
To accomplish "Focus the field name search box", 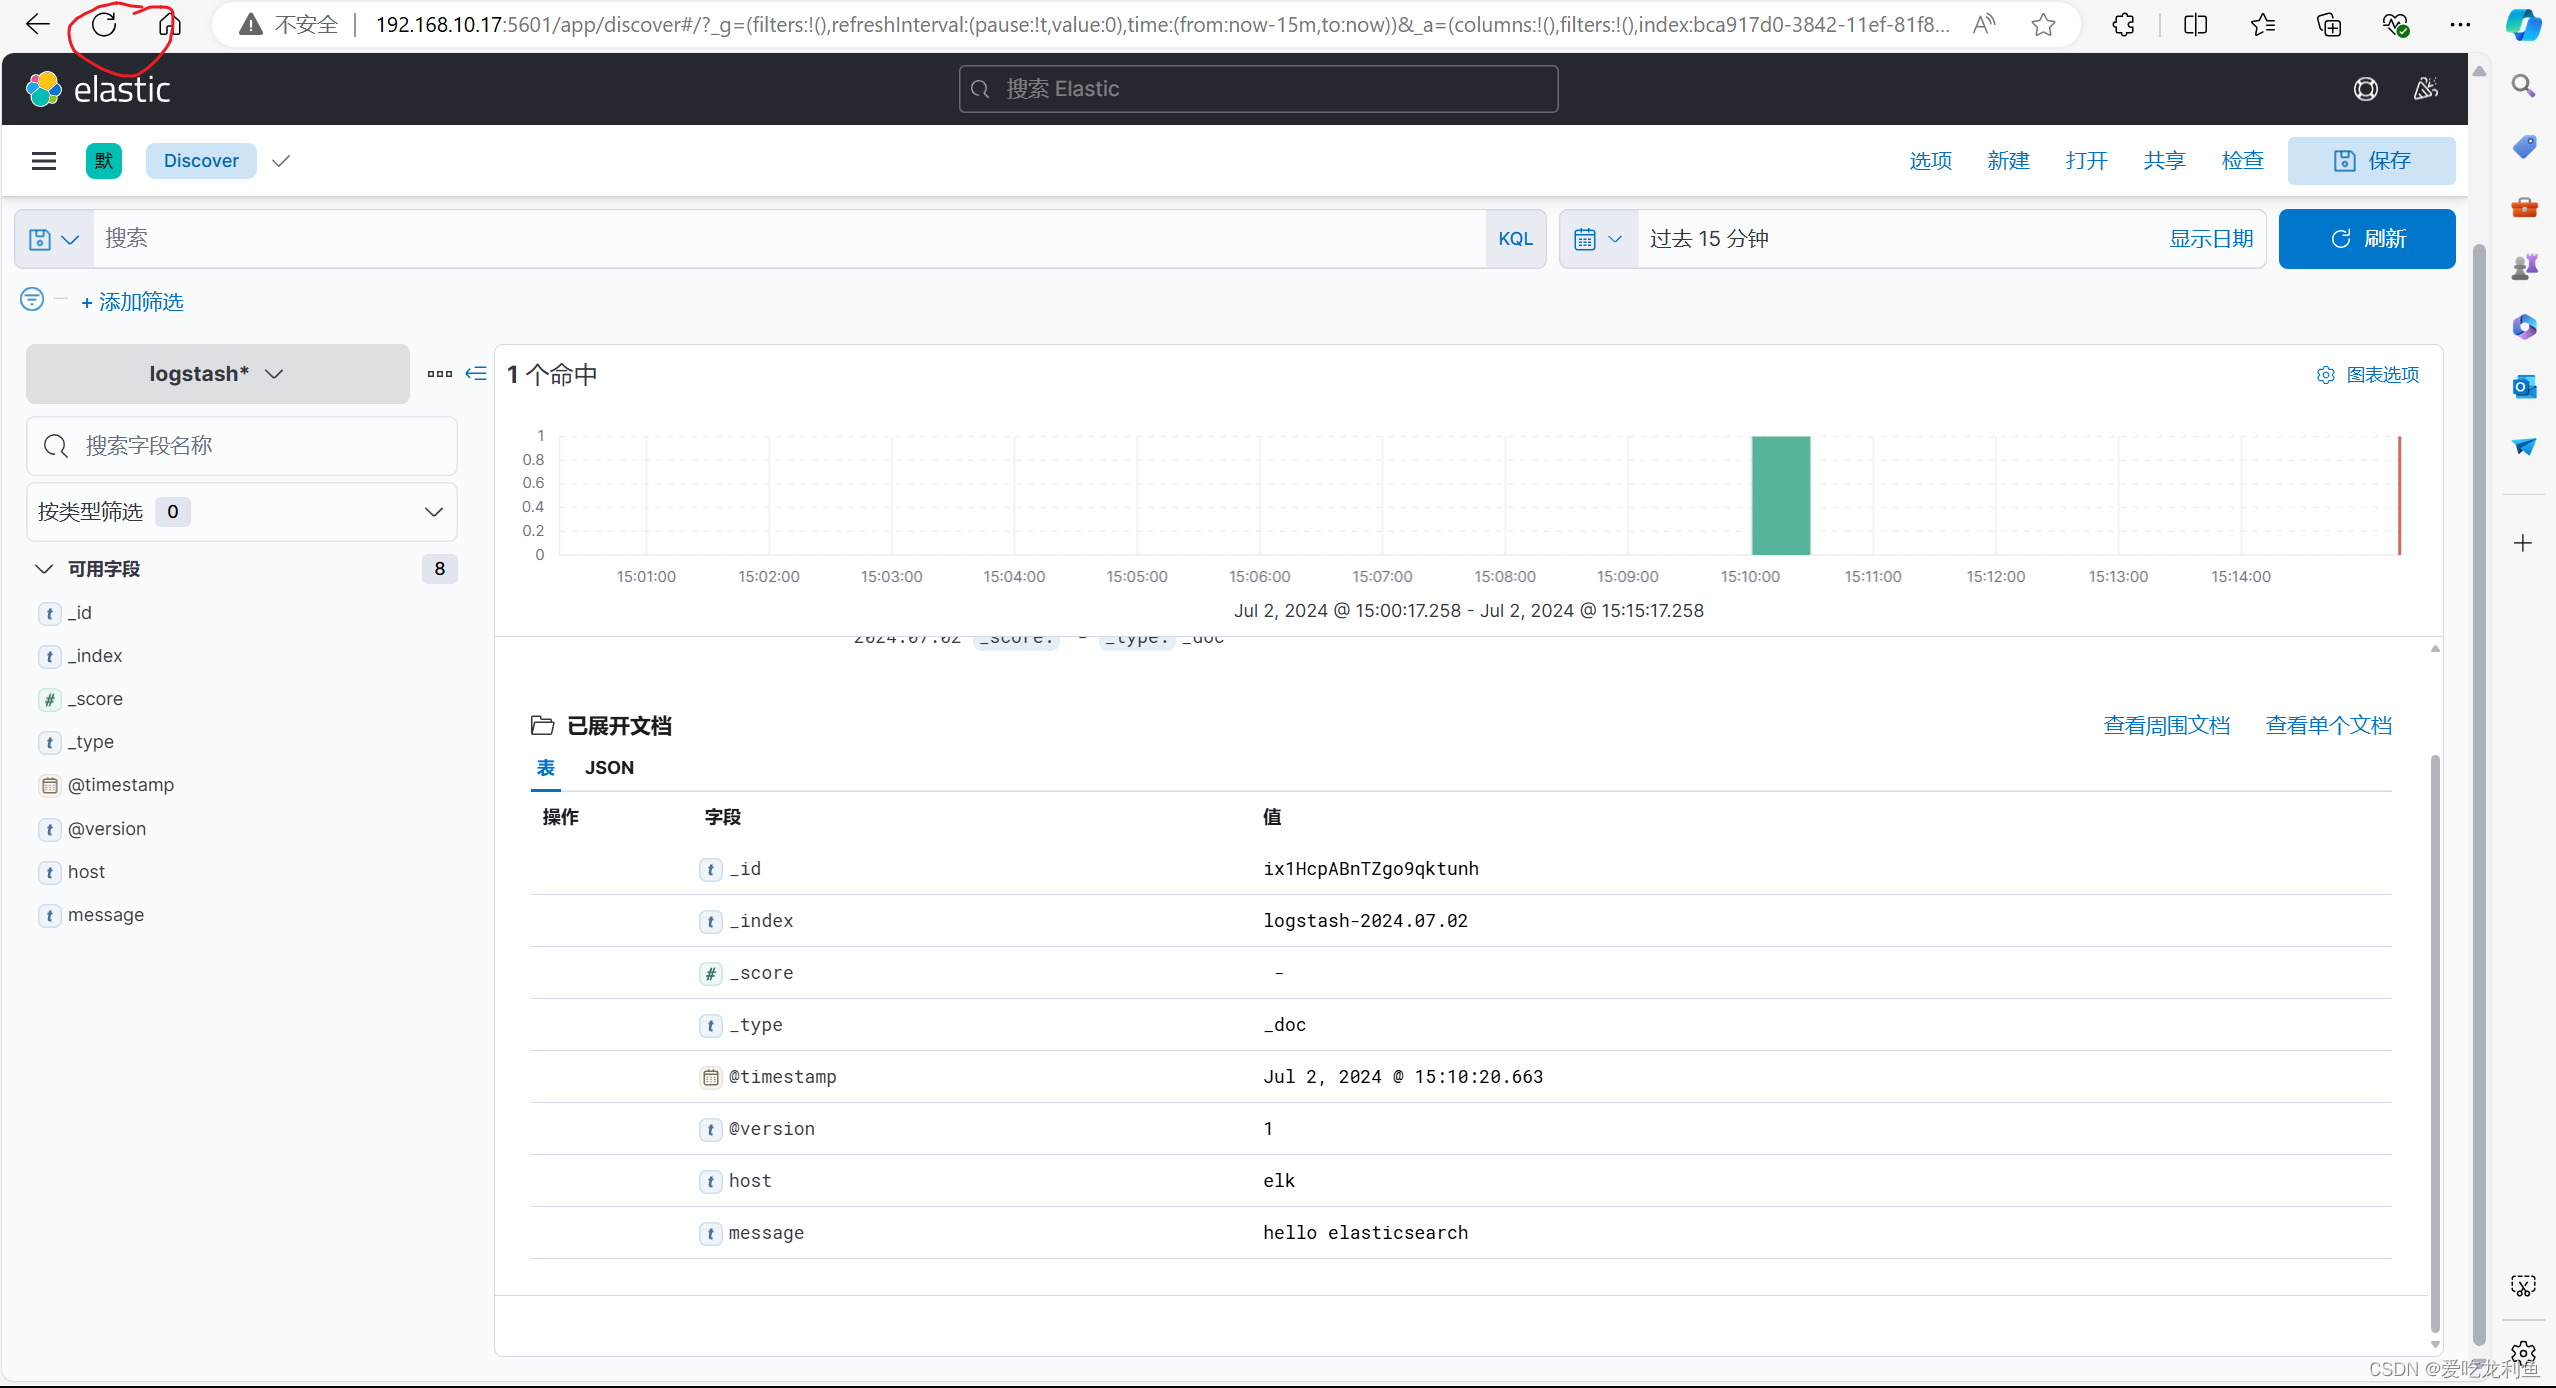I will (241, 446).
